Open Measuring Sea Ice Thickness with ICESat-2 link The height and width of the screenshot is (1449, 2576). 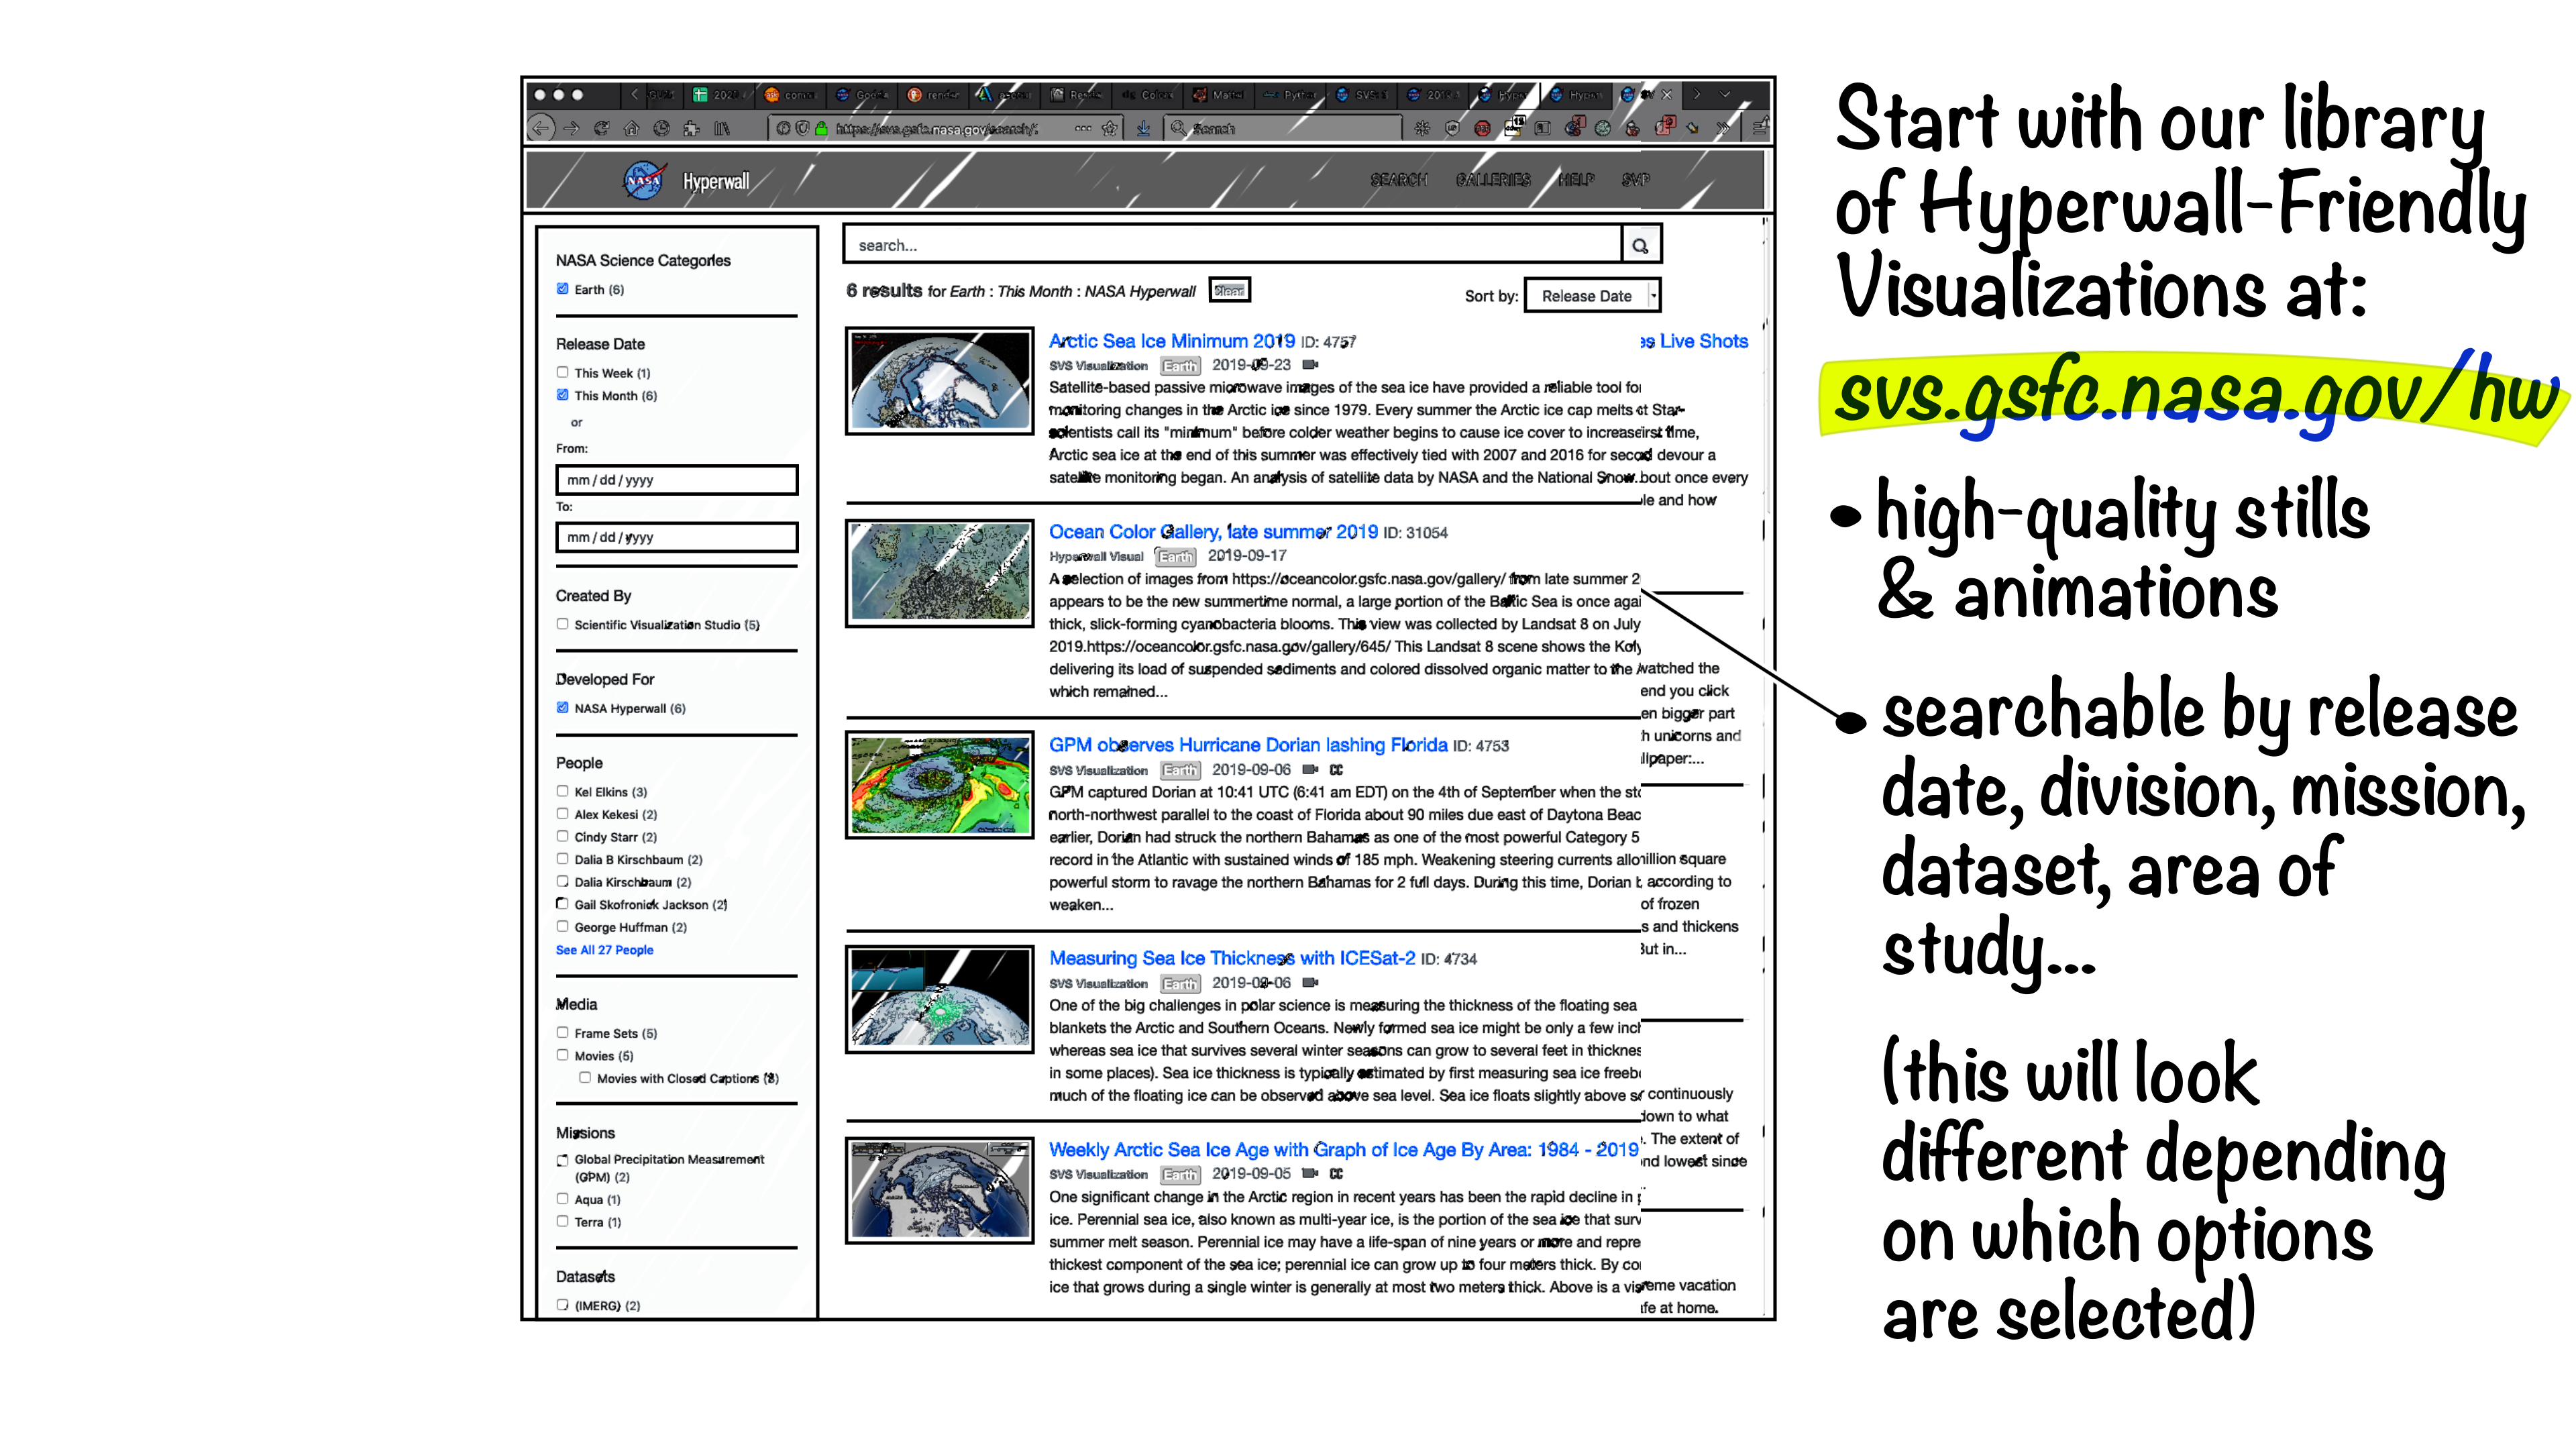click(x=1232, y=958)
